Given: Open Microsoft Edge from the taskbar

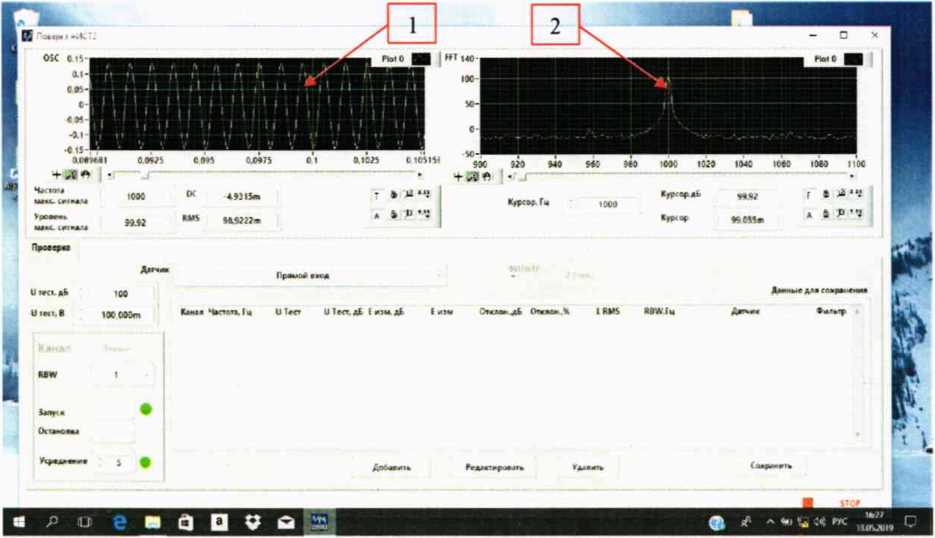Looking at the screenshot, I should coord(120,521).
